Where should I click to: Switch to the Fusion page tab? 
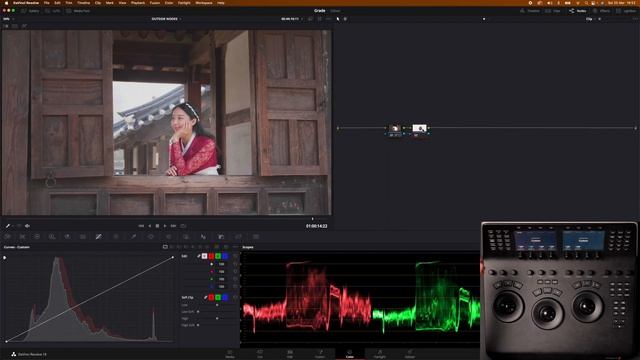click(320, 353)
